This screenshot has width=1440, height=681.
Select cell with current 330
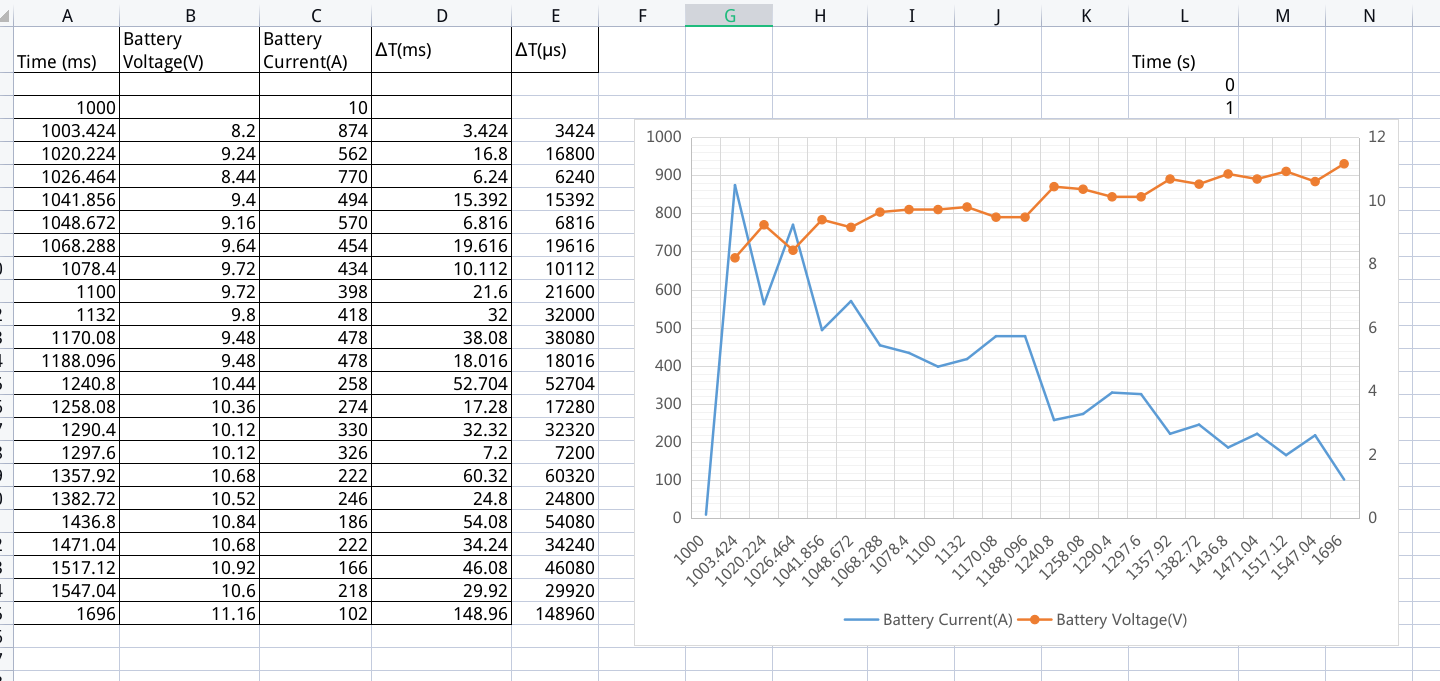coord(316,429)
